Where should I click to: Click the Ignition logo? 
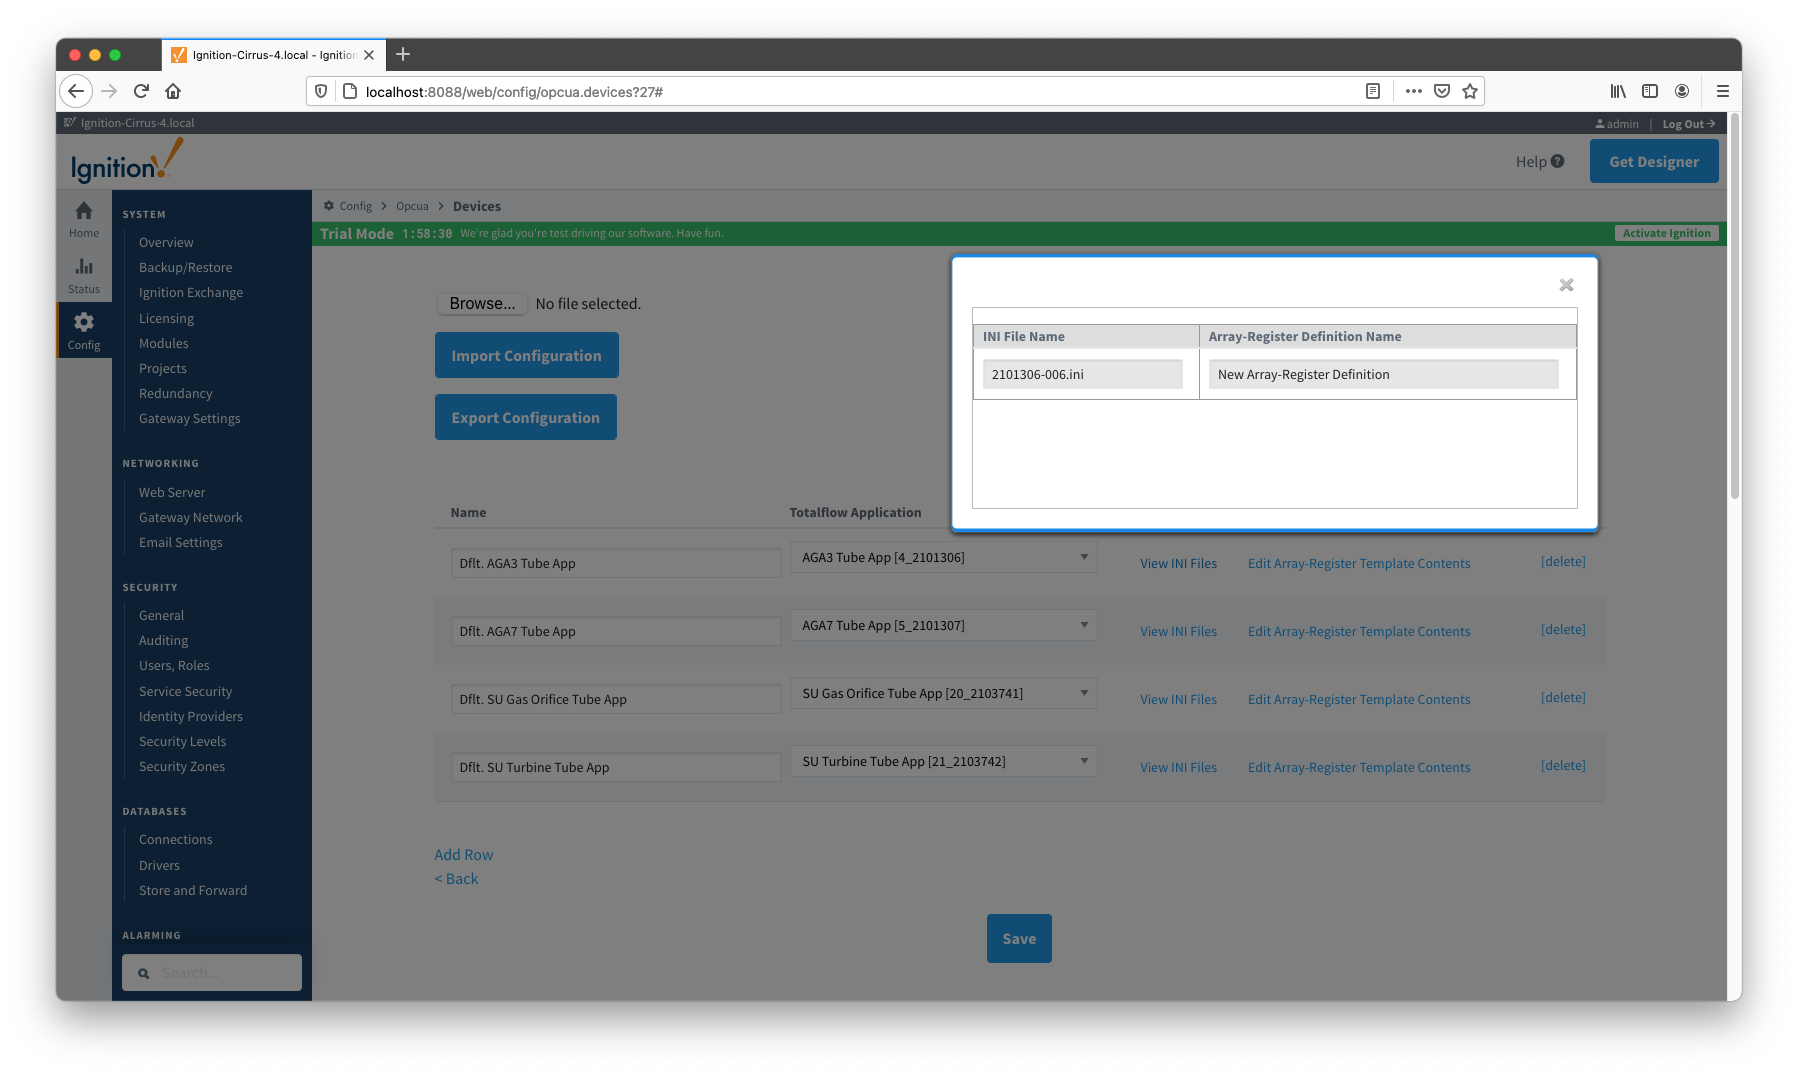127,161
